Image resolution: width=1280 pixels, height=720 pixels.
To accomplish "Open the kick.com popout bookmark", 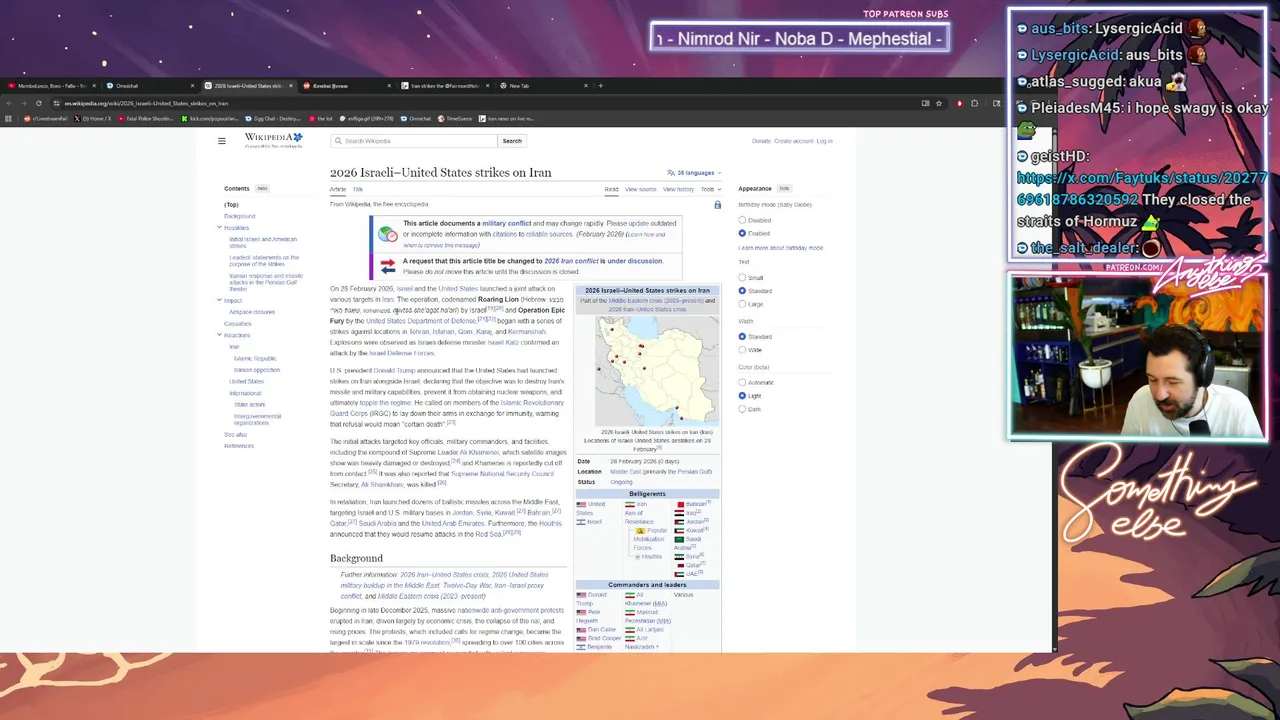I will coord(210,119).
